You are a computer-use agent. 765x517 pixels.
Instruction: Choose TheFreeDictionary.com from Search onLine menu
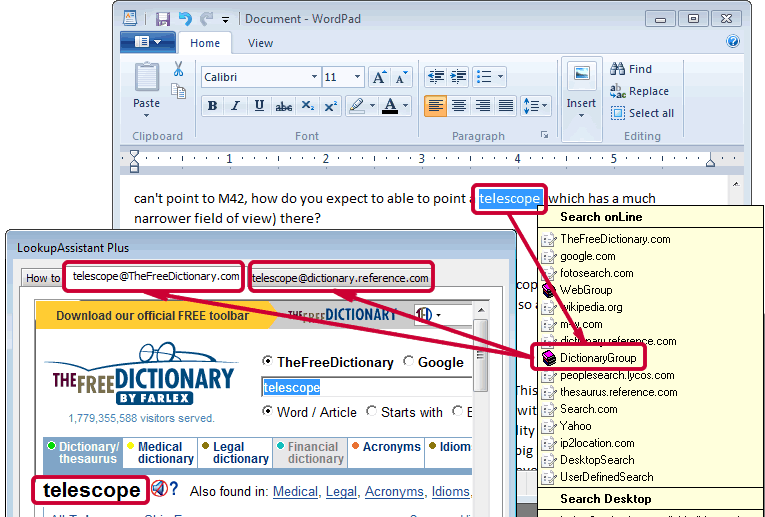click(615, 239)
